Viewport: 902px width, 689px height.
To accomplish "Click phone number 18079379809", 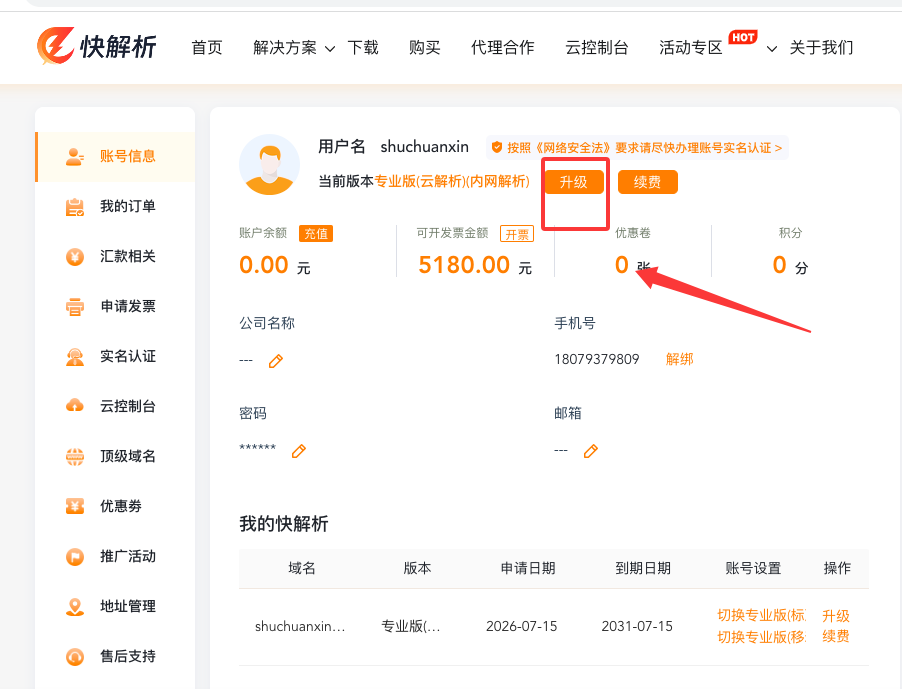I will pyautogui.click(x=597, y=359).
